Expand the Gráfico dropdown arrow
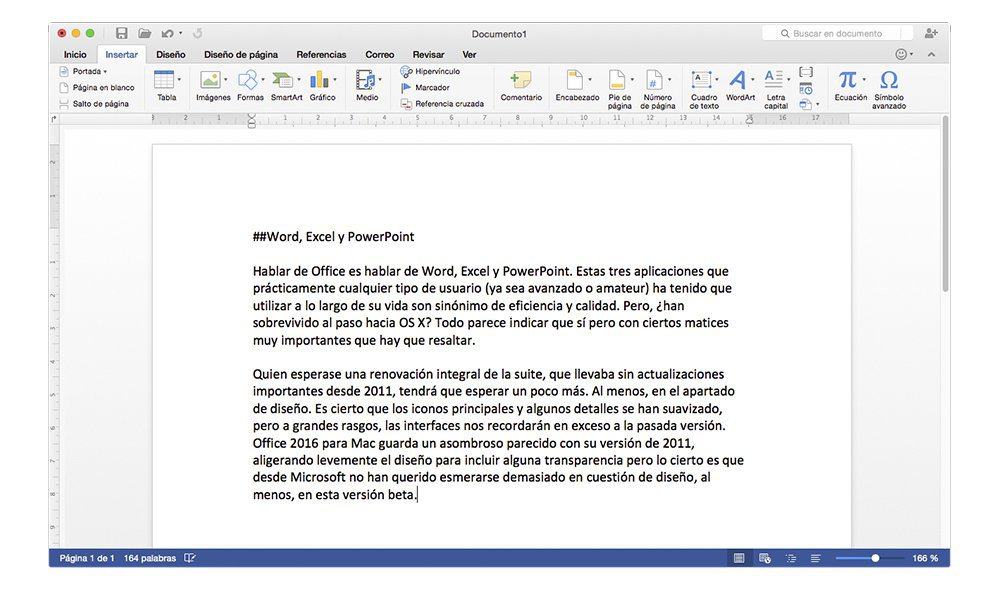The height and width of the screenshot is (589, 1000). pyautogui.click(x=335, y=80)
